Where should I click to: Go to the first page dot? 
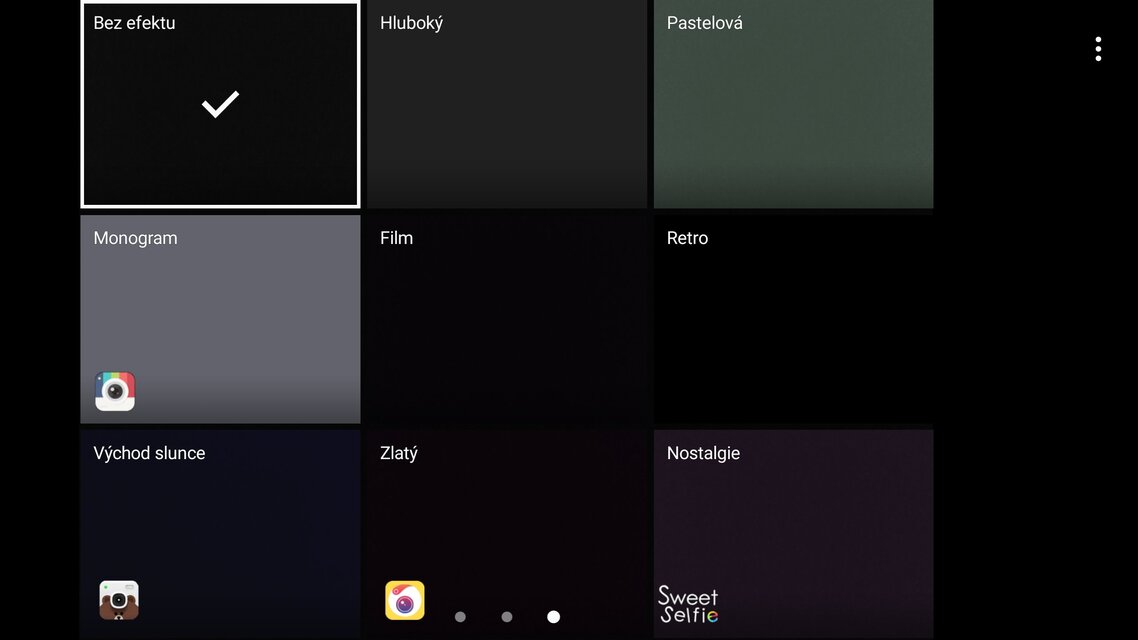click(x=460, y=617)
